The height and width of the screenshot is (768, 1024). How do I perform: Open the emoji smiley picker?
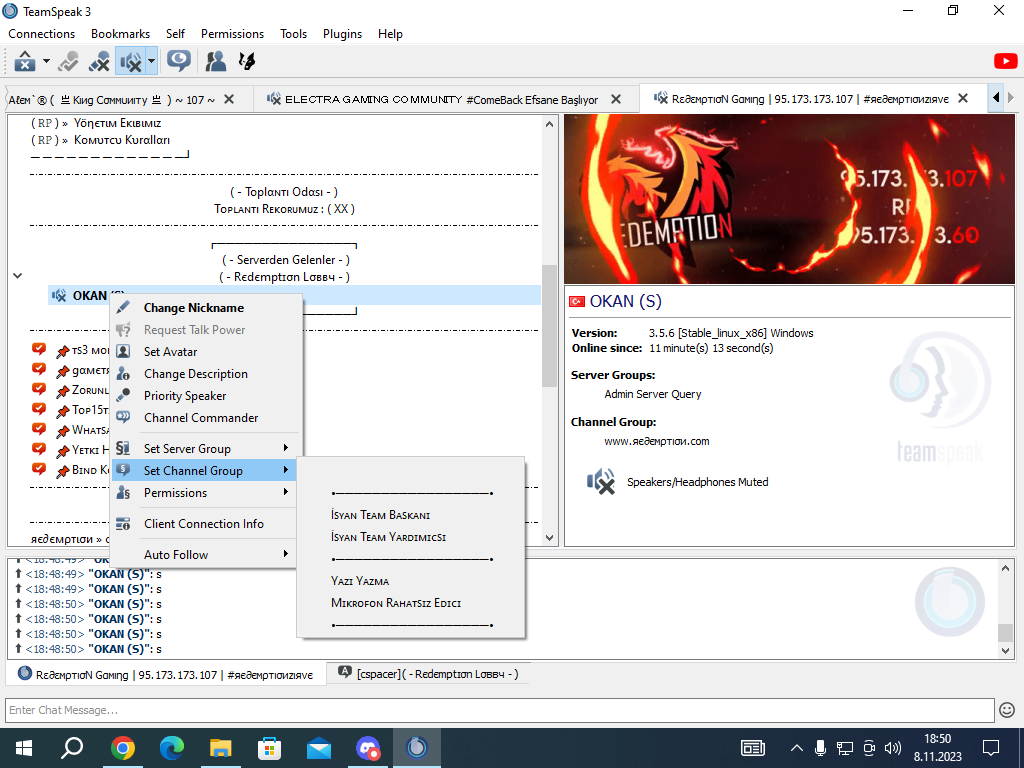click(x=1007, y=710)
